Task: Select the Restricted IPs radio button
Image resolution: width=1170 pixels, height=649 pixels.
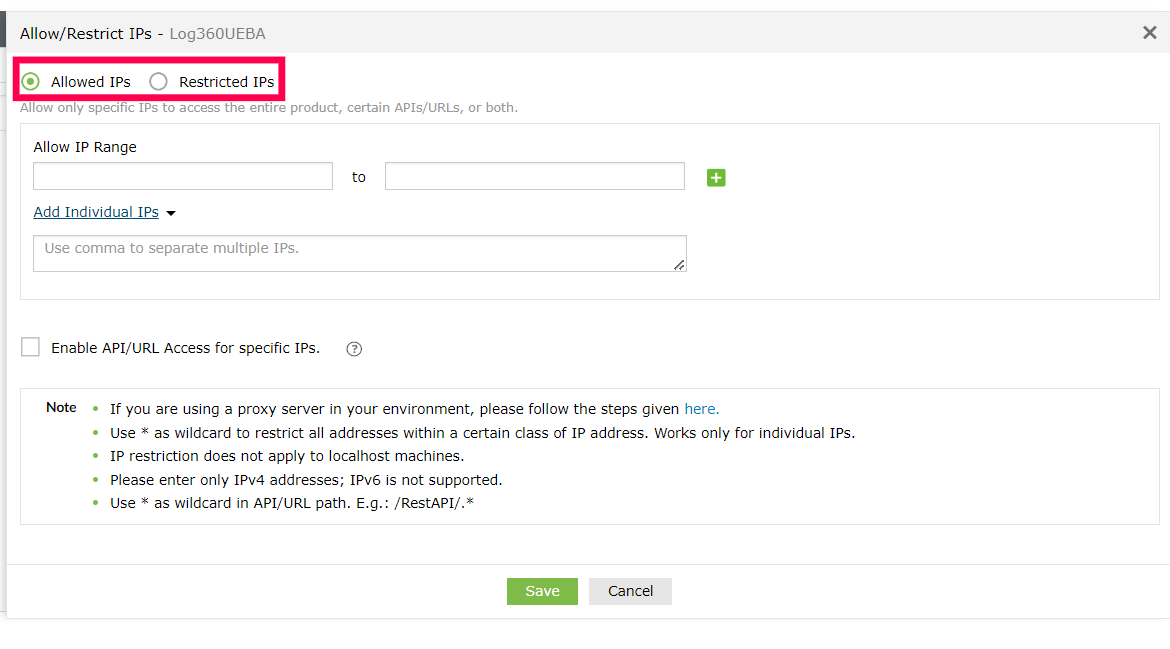Action: [x=158, y=81]
